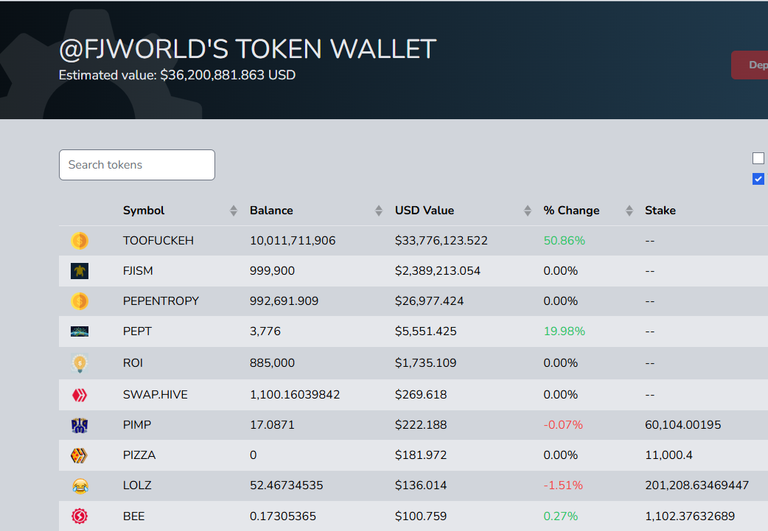The image size is (768, 531).
Task: Click the SWAP.HIVE red logo icon
Action: click(79, 395)
